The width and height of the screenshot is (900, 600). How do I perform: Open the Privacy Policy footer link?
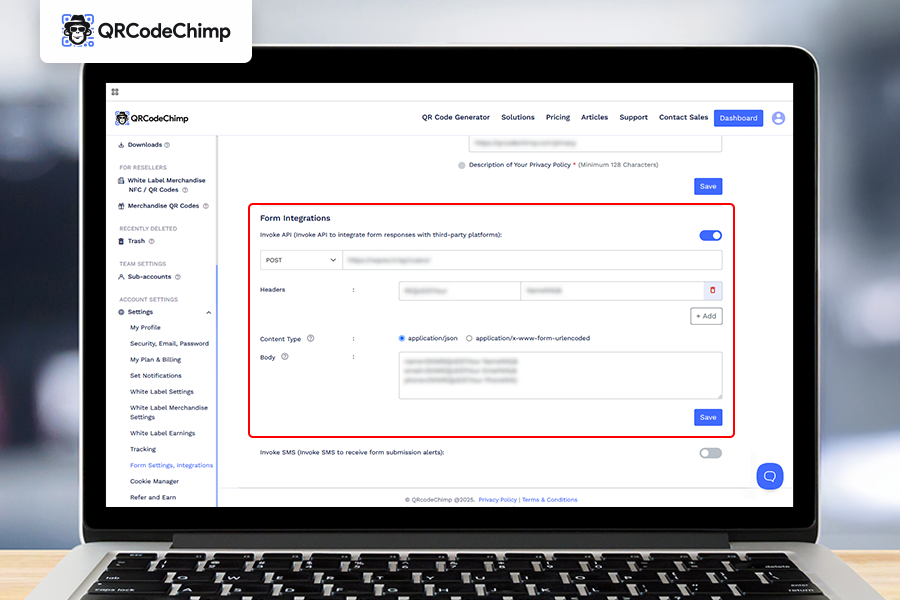pyautogui.click(x=498, y=499)
